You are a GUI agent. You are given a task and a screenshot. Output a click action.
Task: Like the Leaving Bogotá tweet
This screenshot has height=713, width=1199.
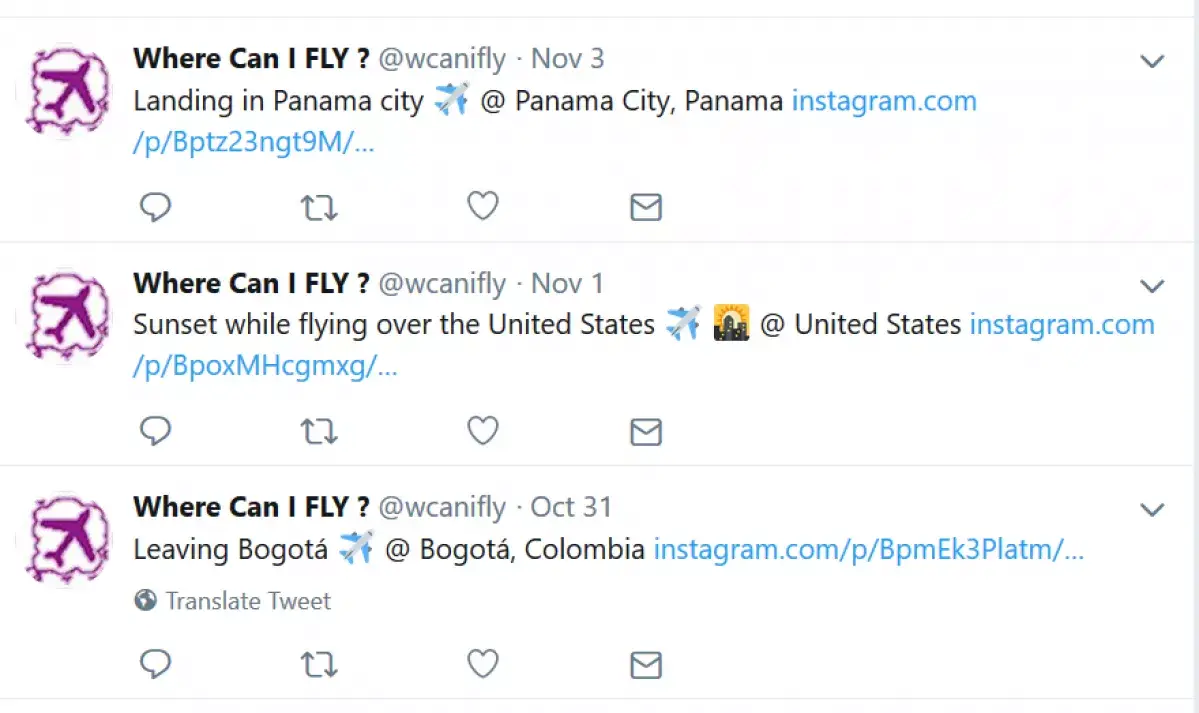483,663
